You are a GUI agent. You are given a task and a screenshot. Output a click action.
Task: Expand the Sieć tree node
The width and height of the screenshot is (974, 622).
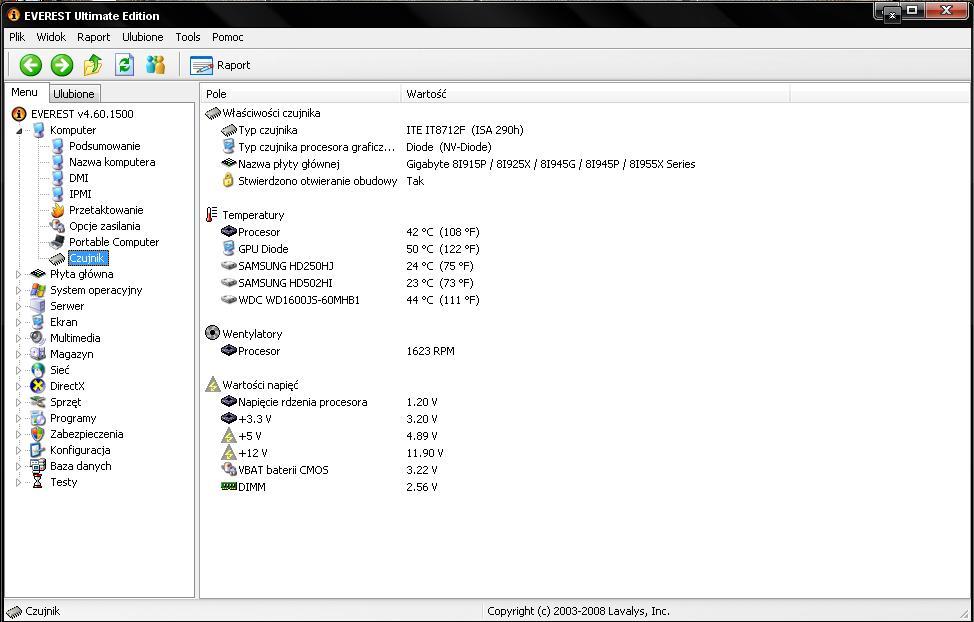click(19, 370)
